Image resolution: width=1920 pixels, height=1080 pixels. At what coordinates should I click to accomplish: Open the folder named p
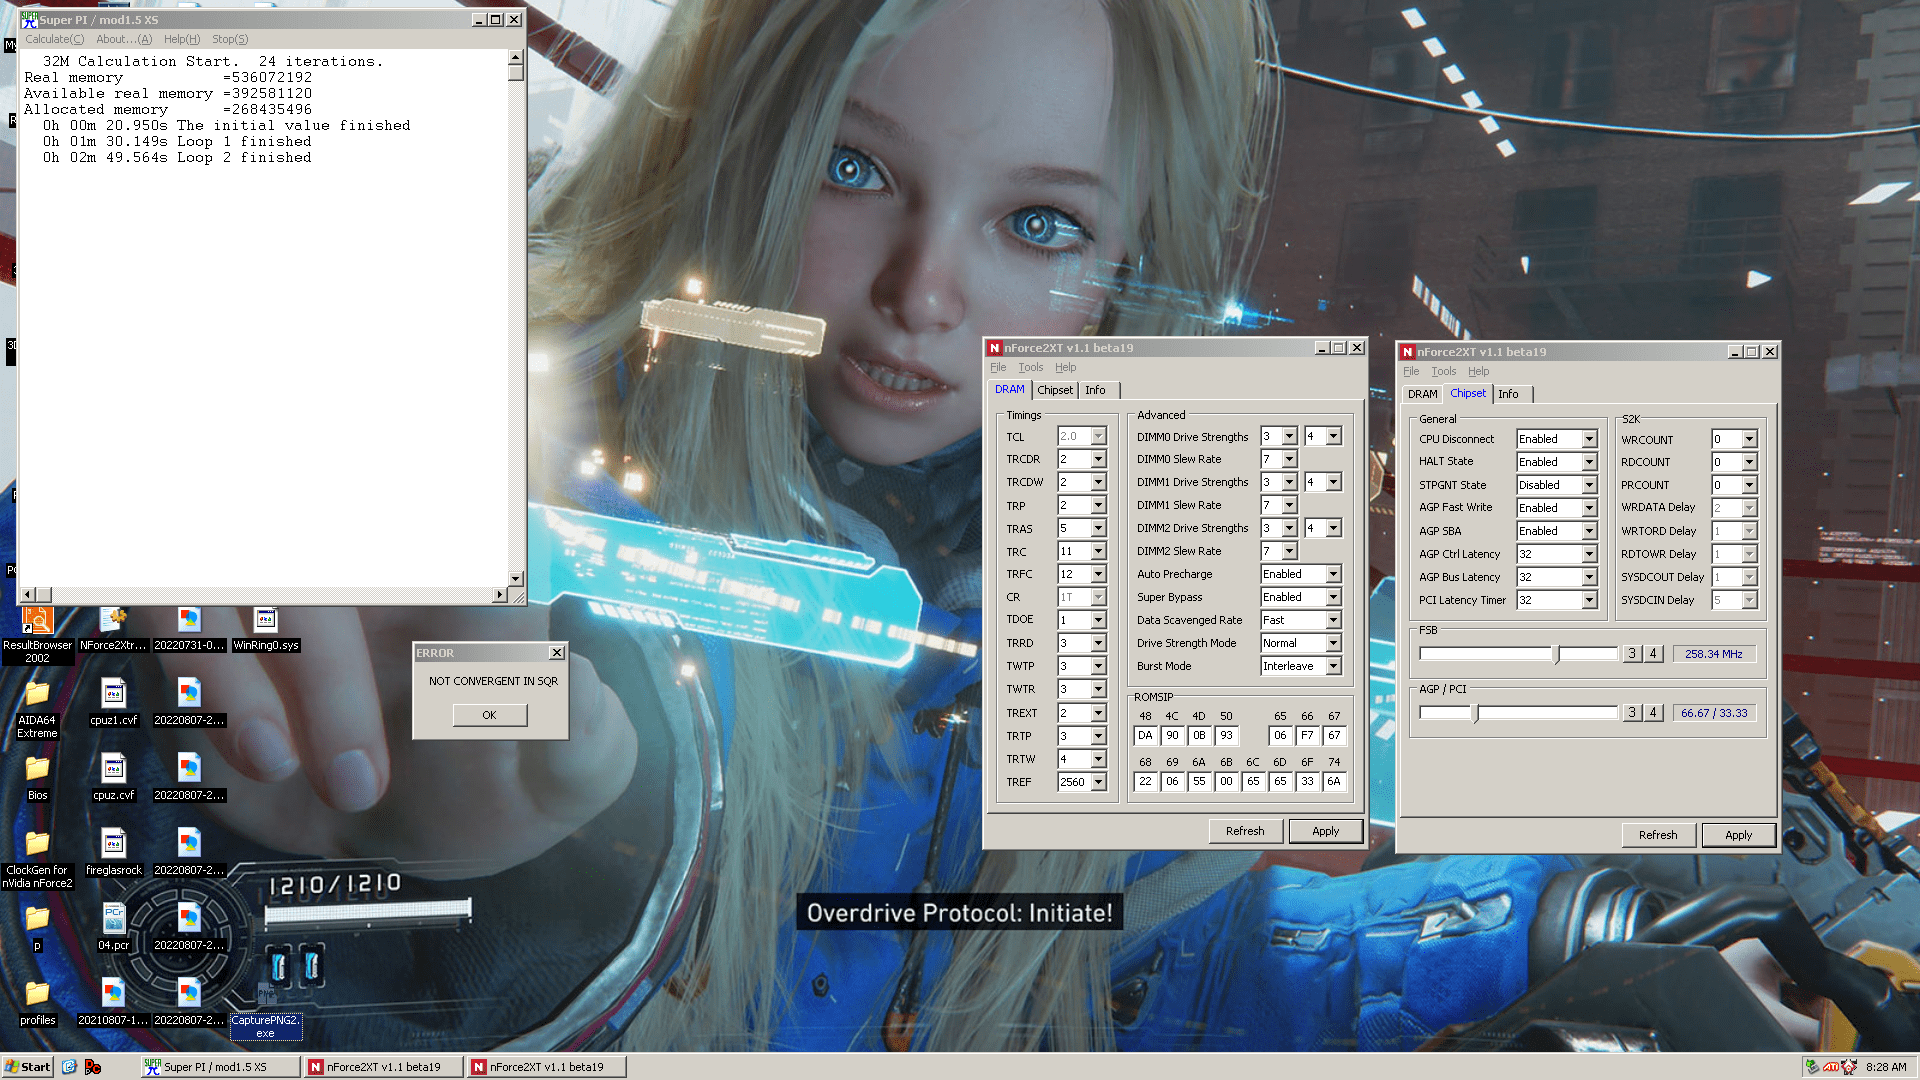(37, 928)
